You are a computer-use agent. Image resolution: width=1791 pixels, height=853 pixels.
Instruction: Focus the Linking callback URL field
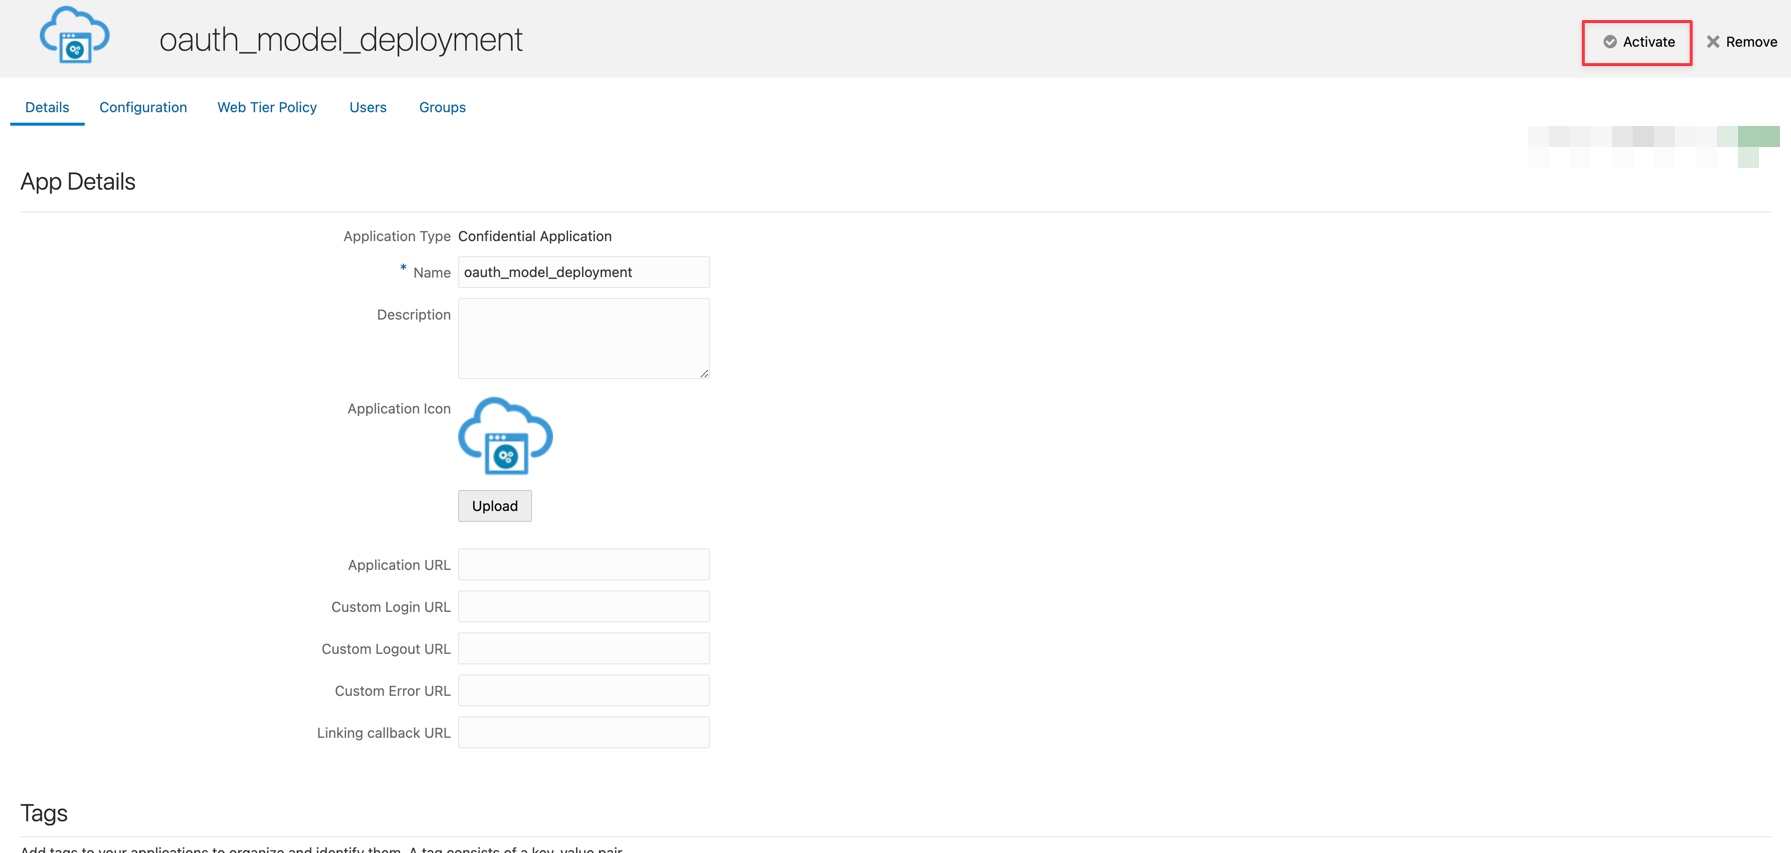584,733
